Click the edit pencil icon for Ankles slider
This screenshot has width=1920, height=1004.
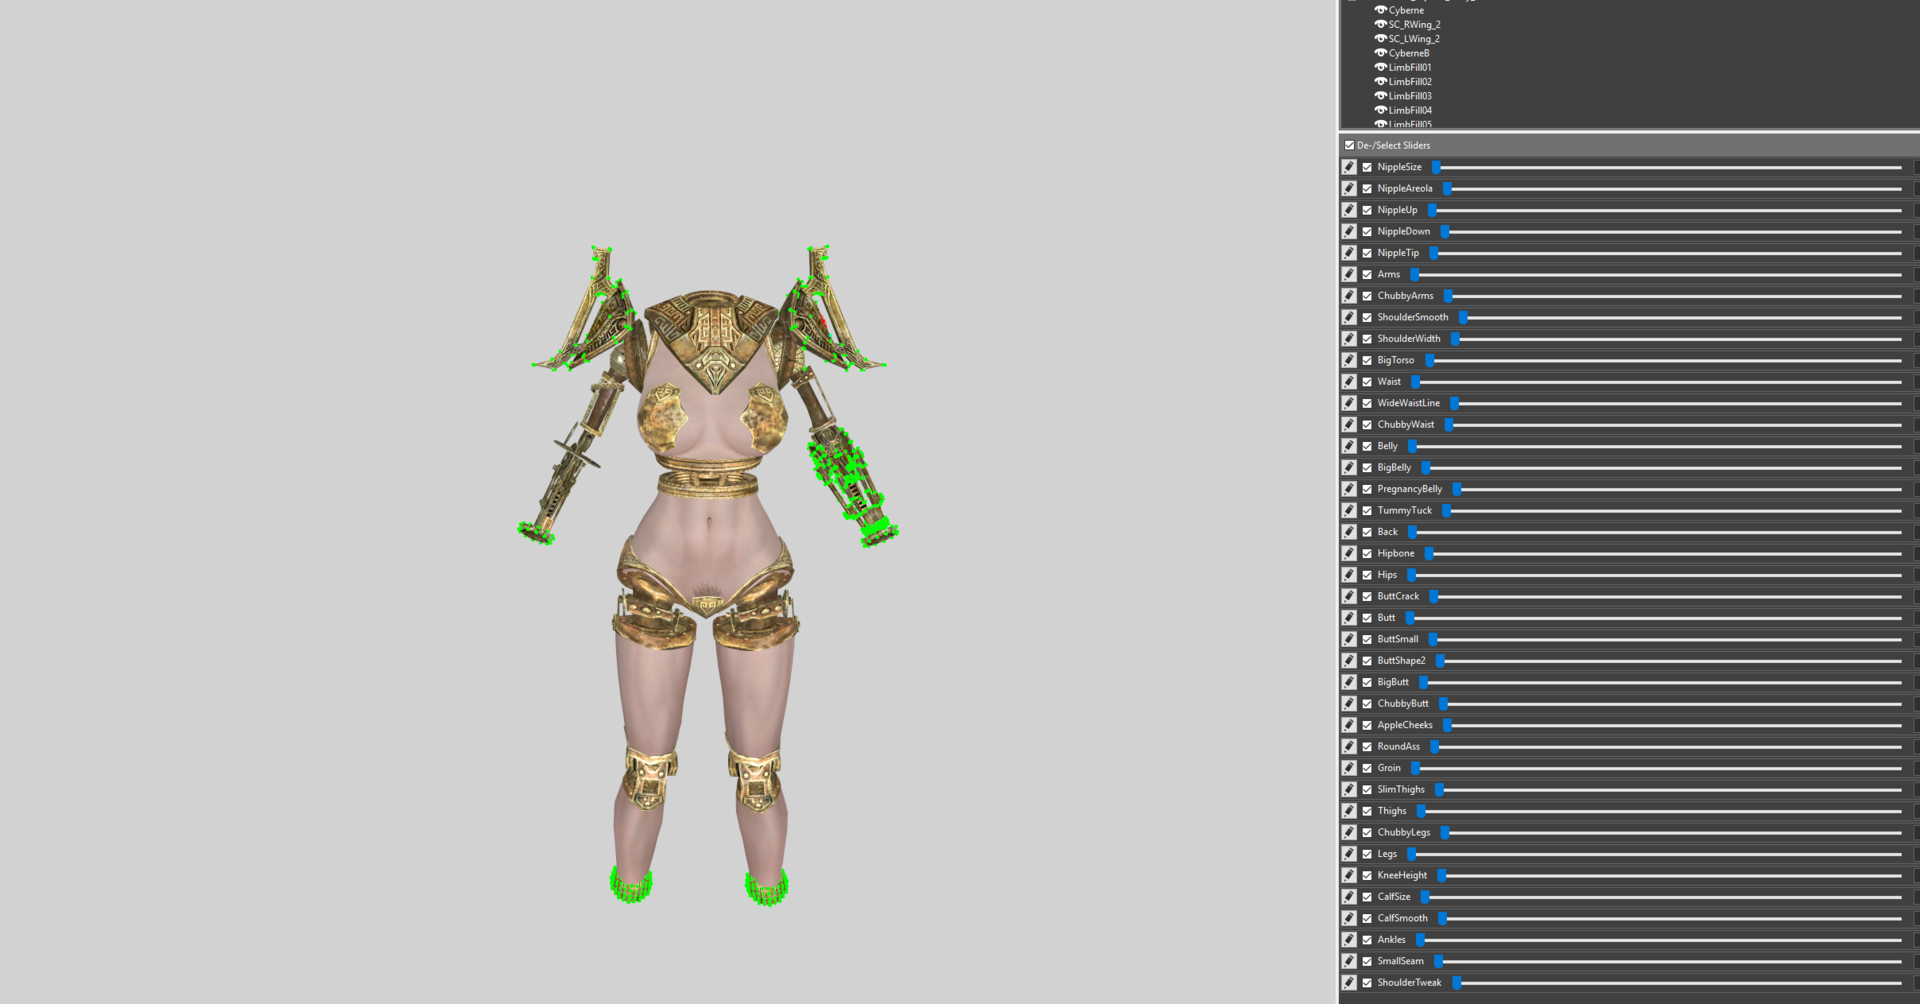1349,940
